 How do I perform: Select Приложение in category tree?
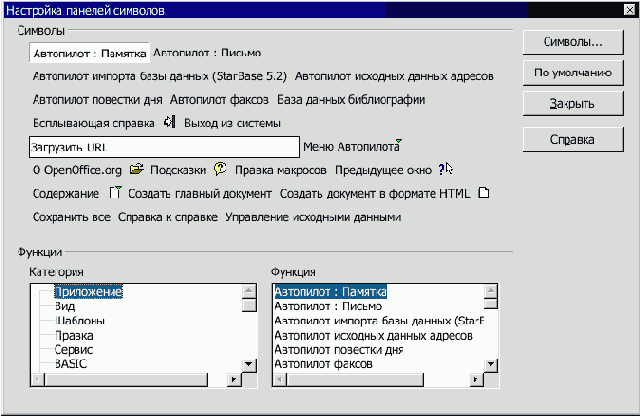(x=88, y=291)
